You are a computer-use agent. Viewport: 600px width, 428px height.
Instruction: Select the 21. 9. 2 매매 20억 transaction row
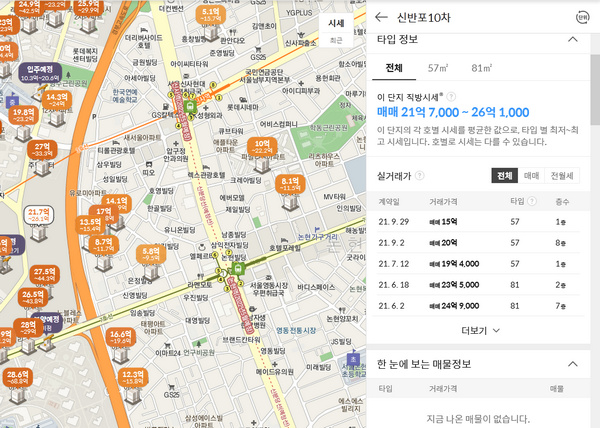(478, 242)
